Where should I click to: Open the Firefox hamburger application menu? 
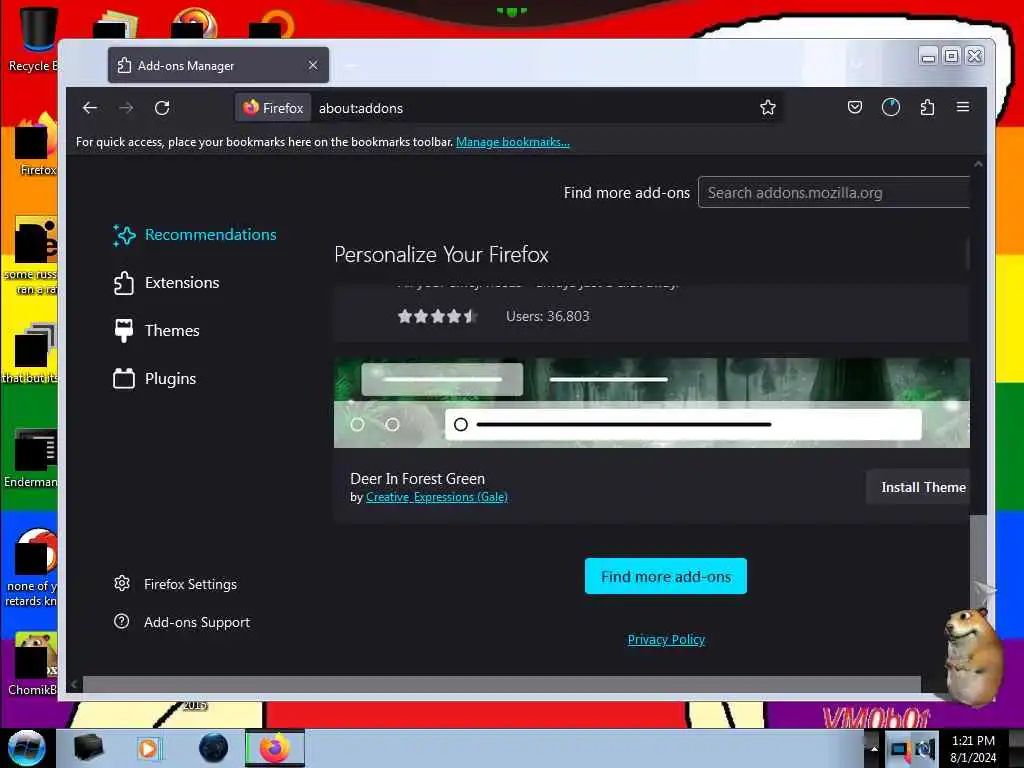(x=963, y=107)
